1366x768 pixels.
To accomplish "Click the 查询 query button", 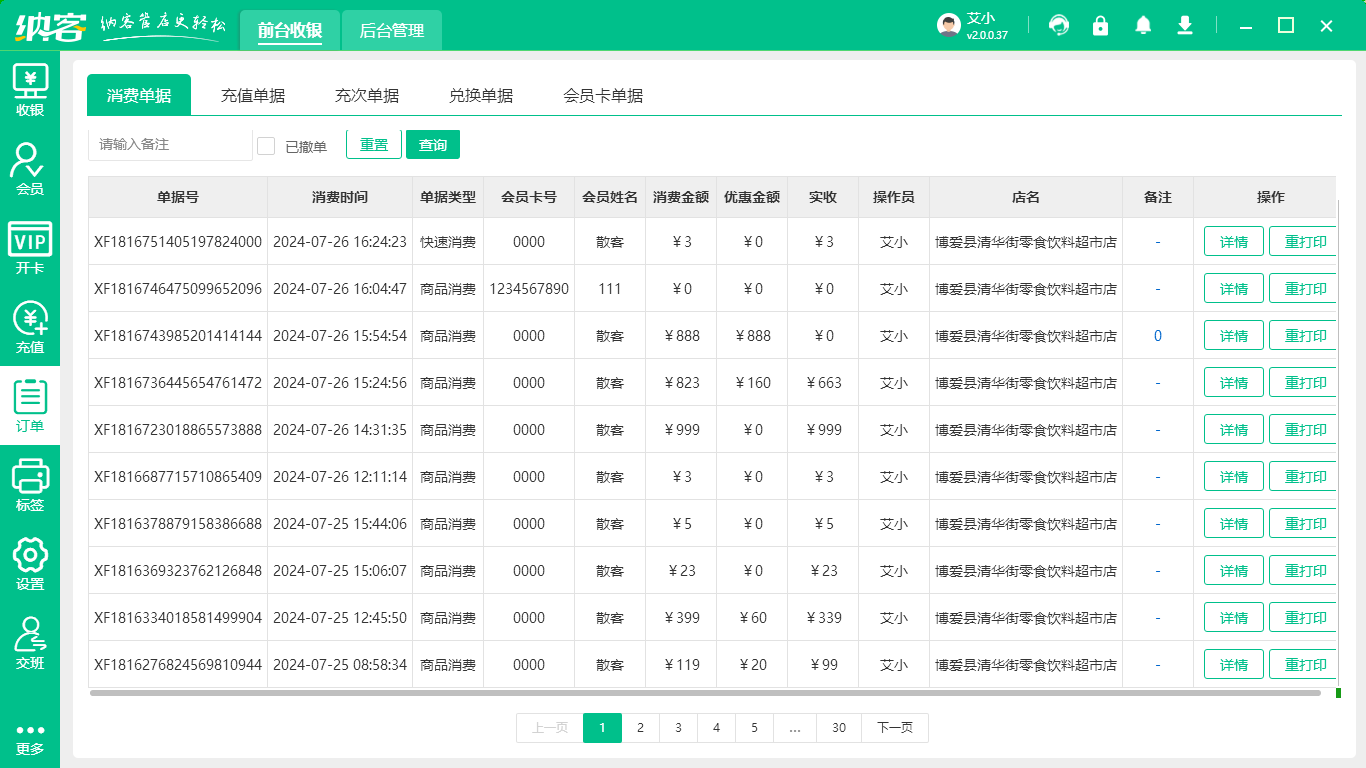I will (x=432, y=144).
